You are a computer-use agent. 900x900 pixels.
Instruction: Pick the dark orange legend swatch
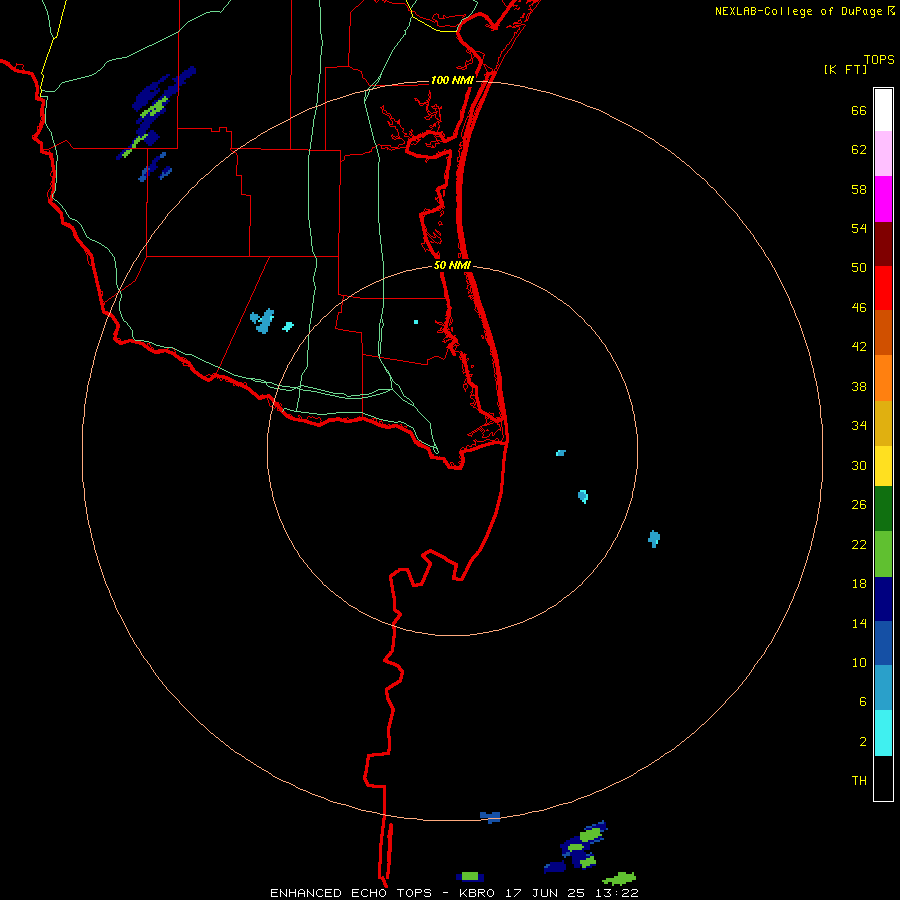pos(883,332)
